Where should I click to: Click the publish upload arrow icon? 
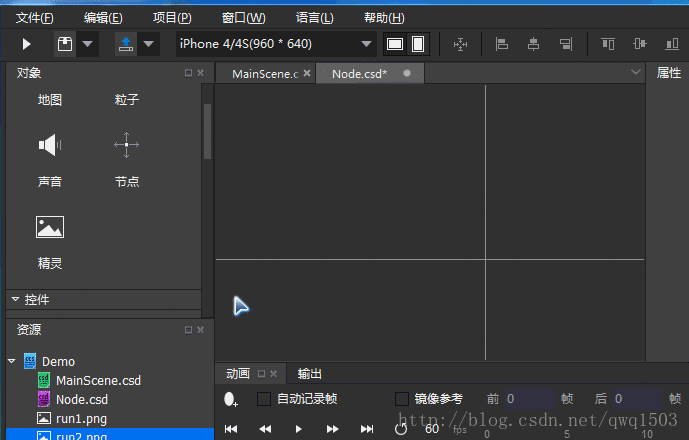point(126,44)
